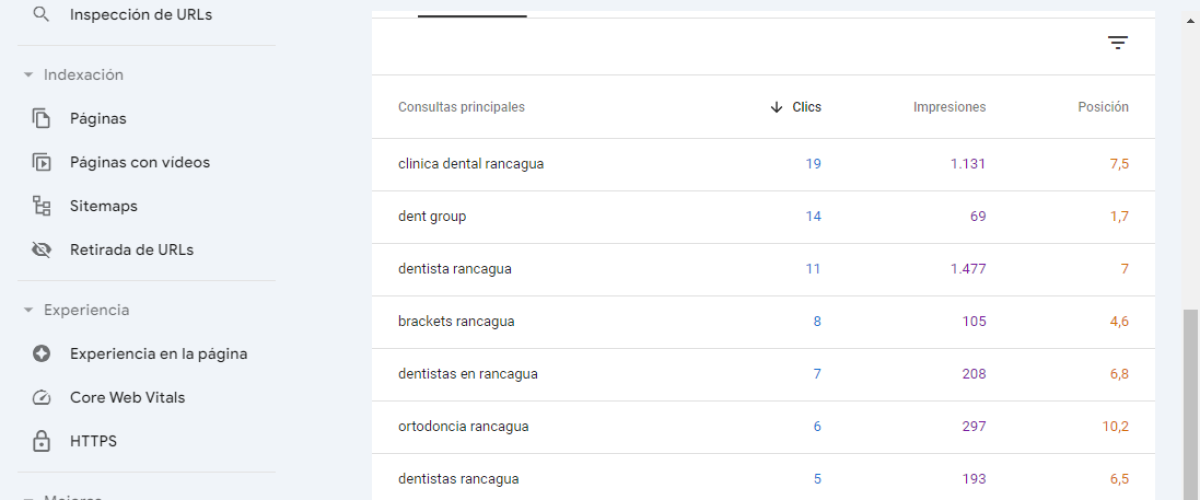Click the 14 clicks value

click(813, 216)
